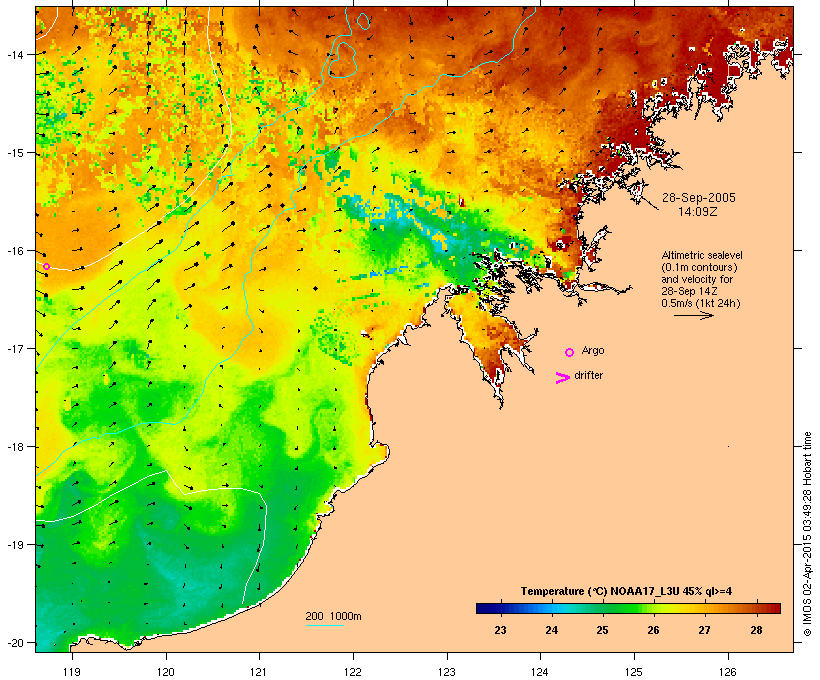Click the 'and velocity for' caption line

(697, 279)
